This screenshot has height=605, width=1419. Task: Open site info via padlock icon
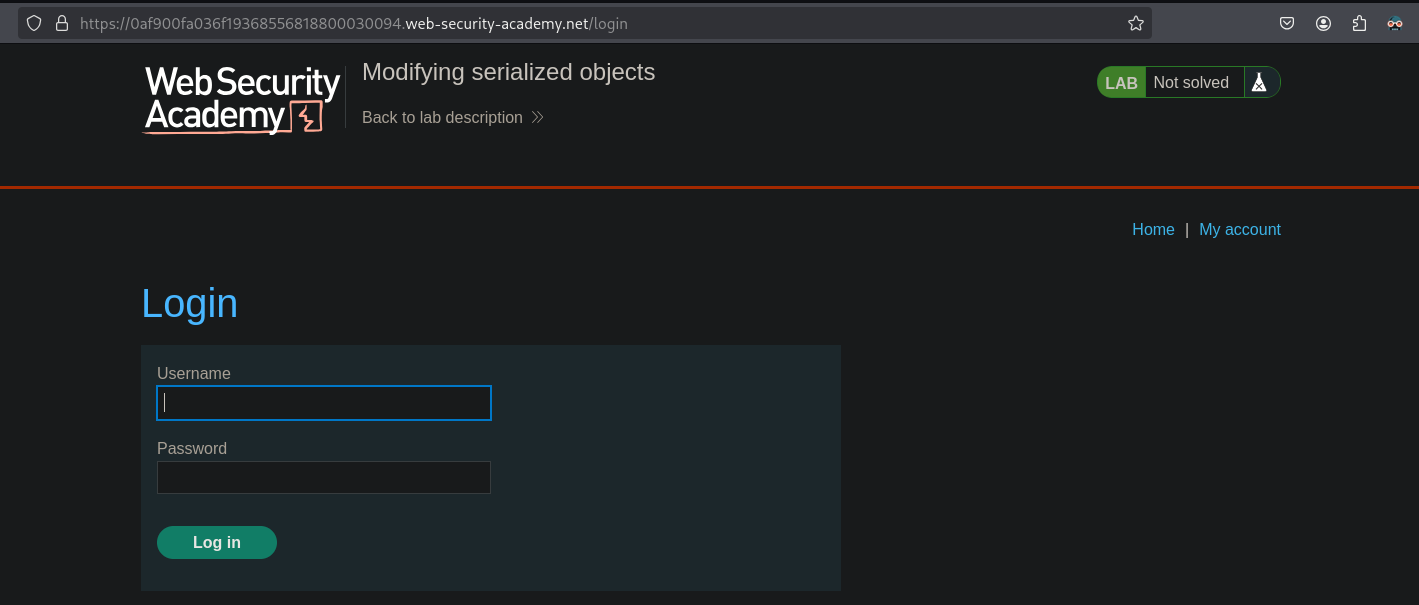pyautogui.click(x=61, y=23)
